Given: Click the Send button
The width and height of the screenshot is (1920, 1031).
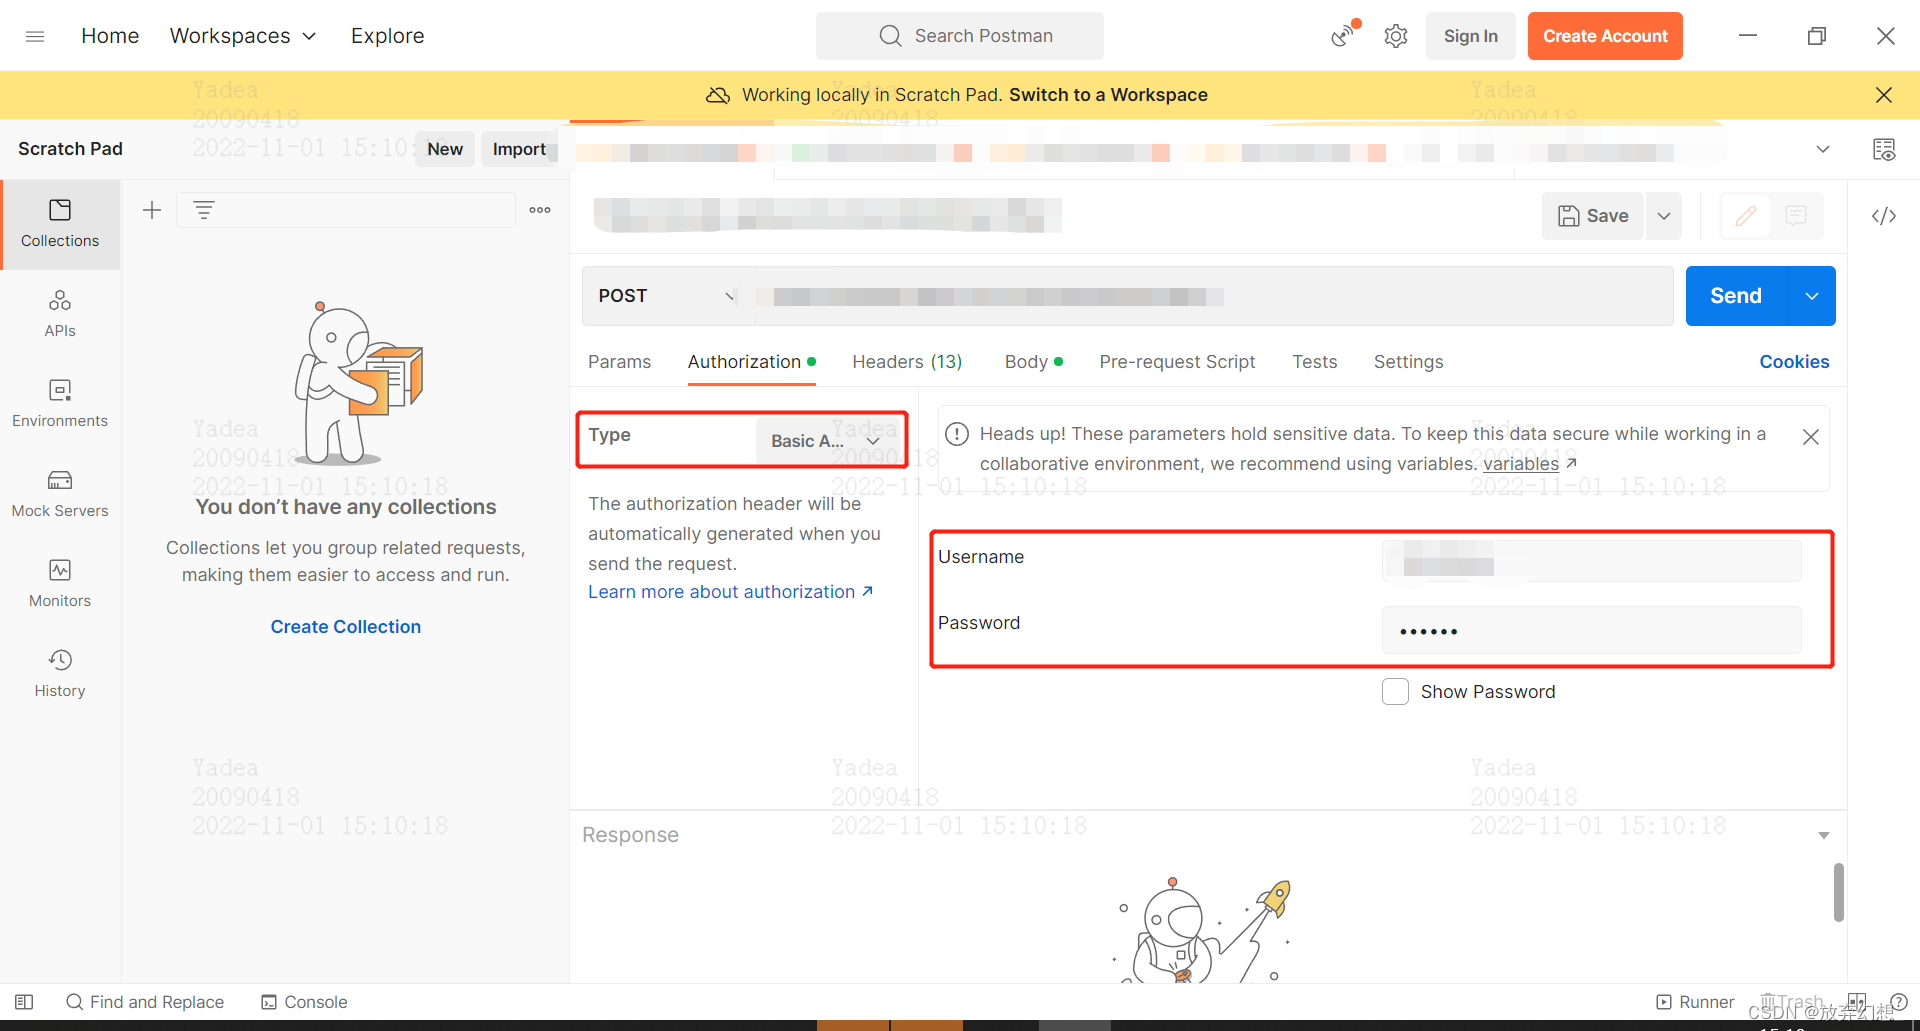Looking at the screenshot, I should (x=1736, y=296).
